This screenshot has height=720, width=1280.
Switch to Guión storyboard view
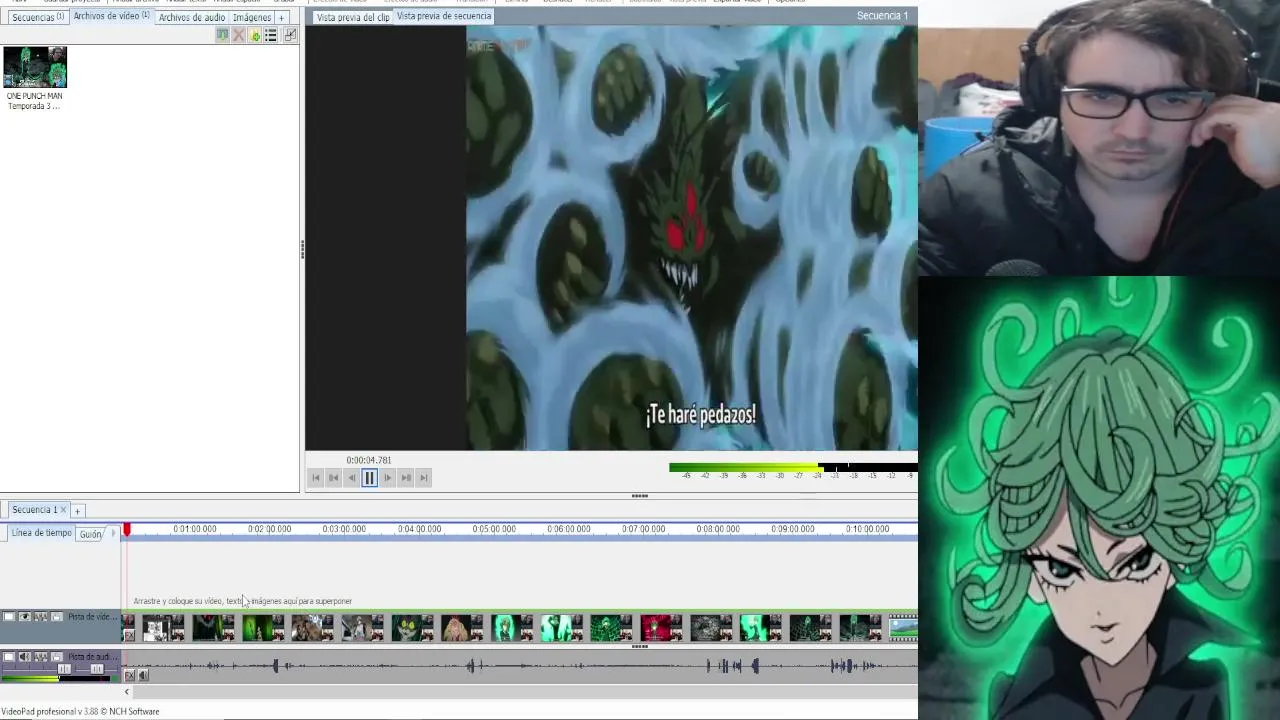click(x=91, y=534)
